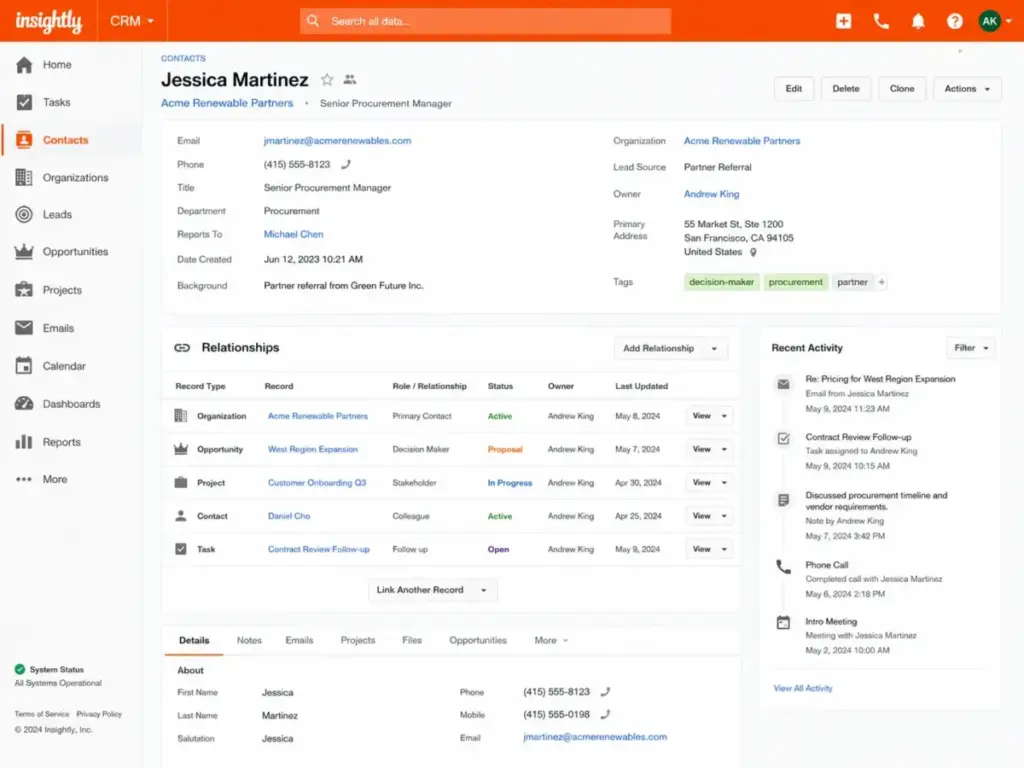Open the CRM app switcher dropdown
Image resolution: width=1024 pixels, height=768 pixels.
click(131, 21)
